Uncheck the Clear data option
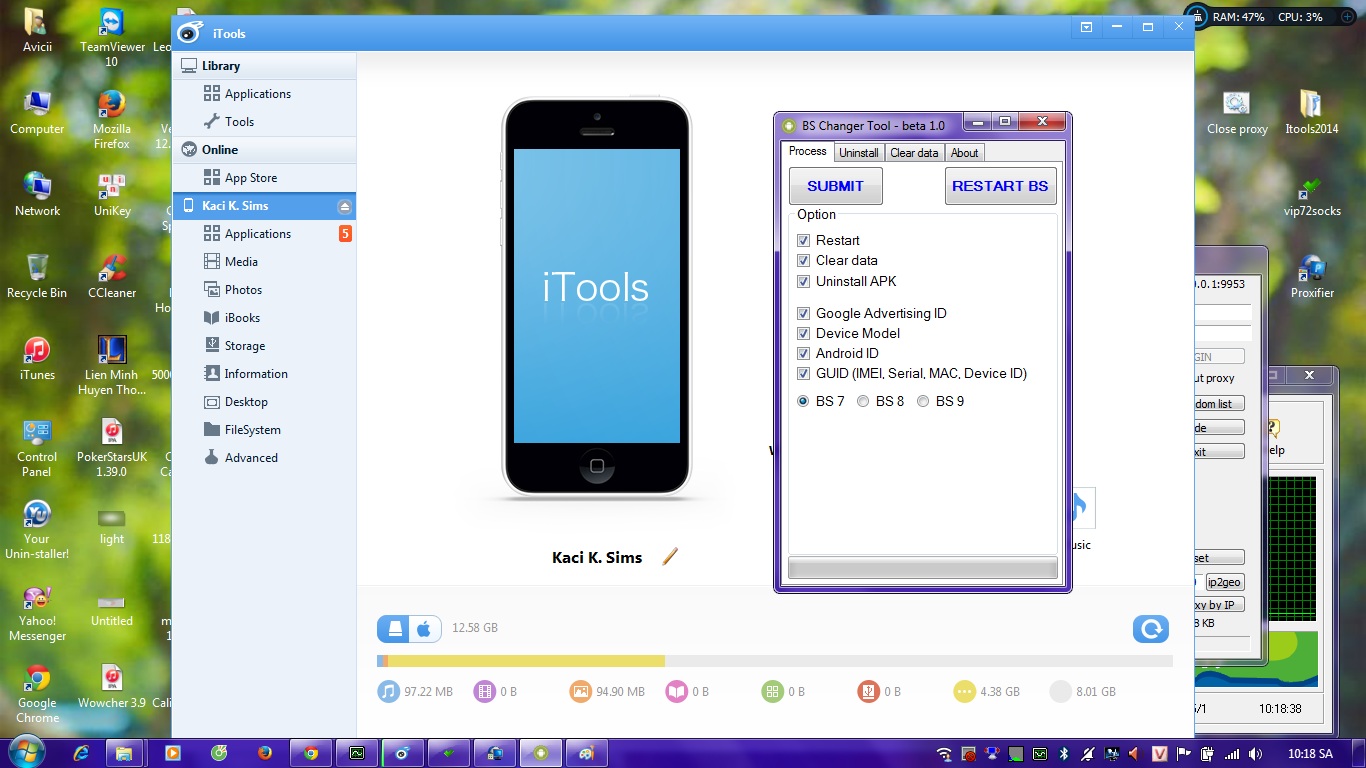Screen dimensions: 1366x768 [x=803, y=261]
